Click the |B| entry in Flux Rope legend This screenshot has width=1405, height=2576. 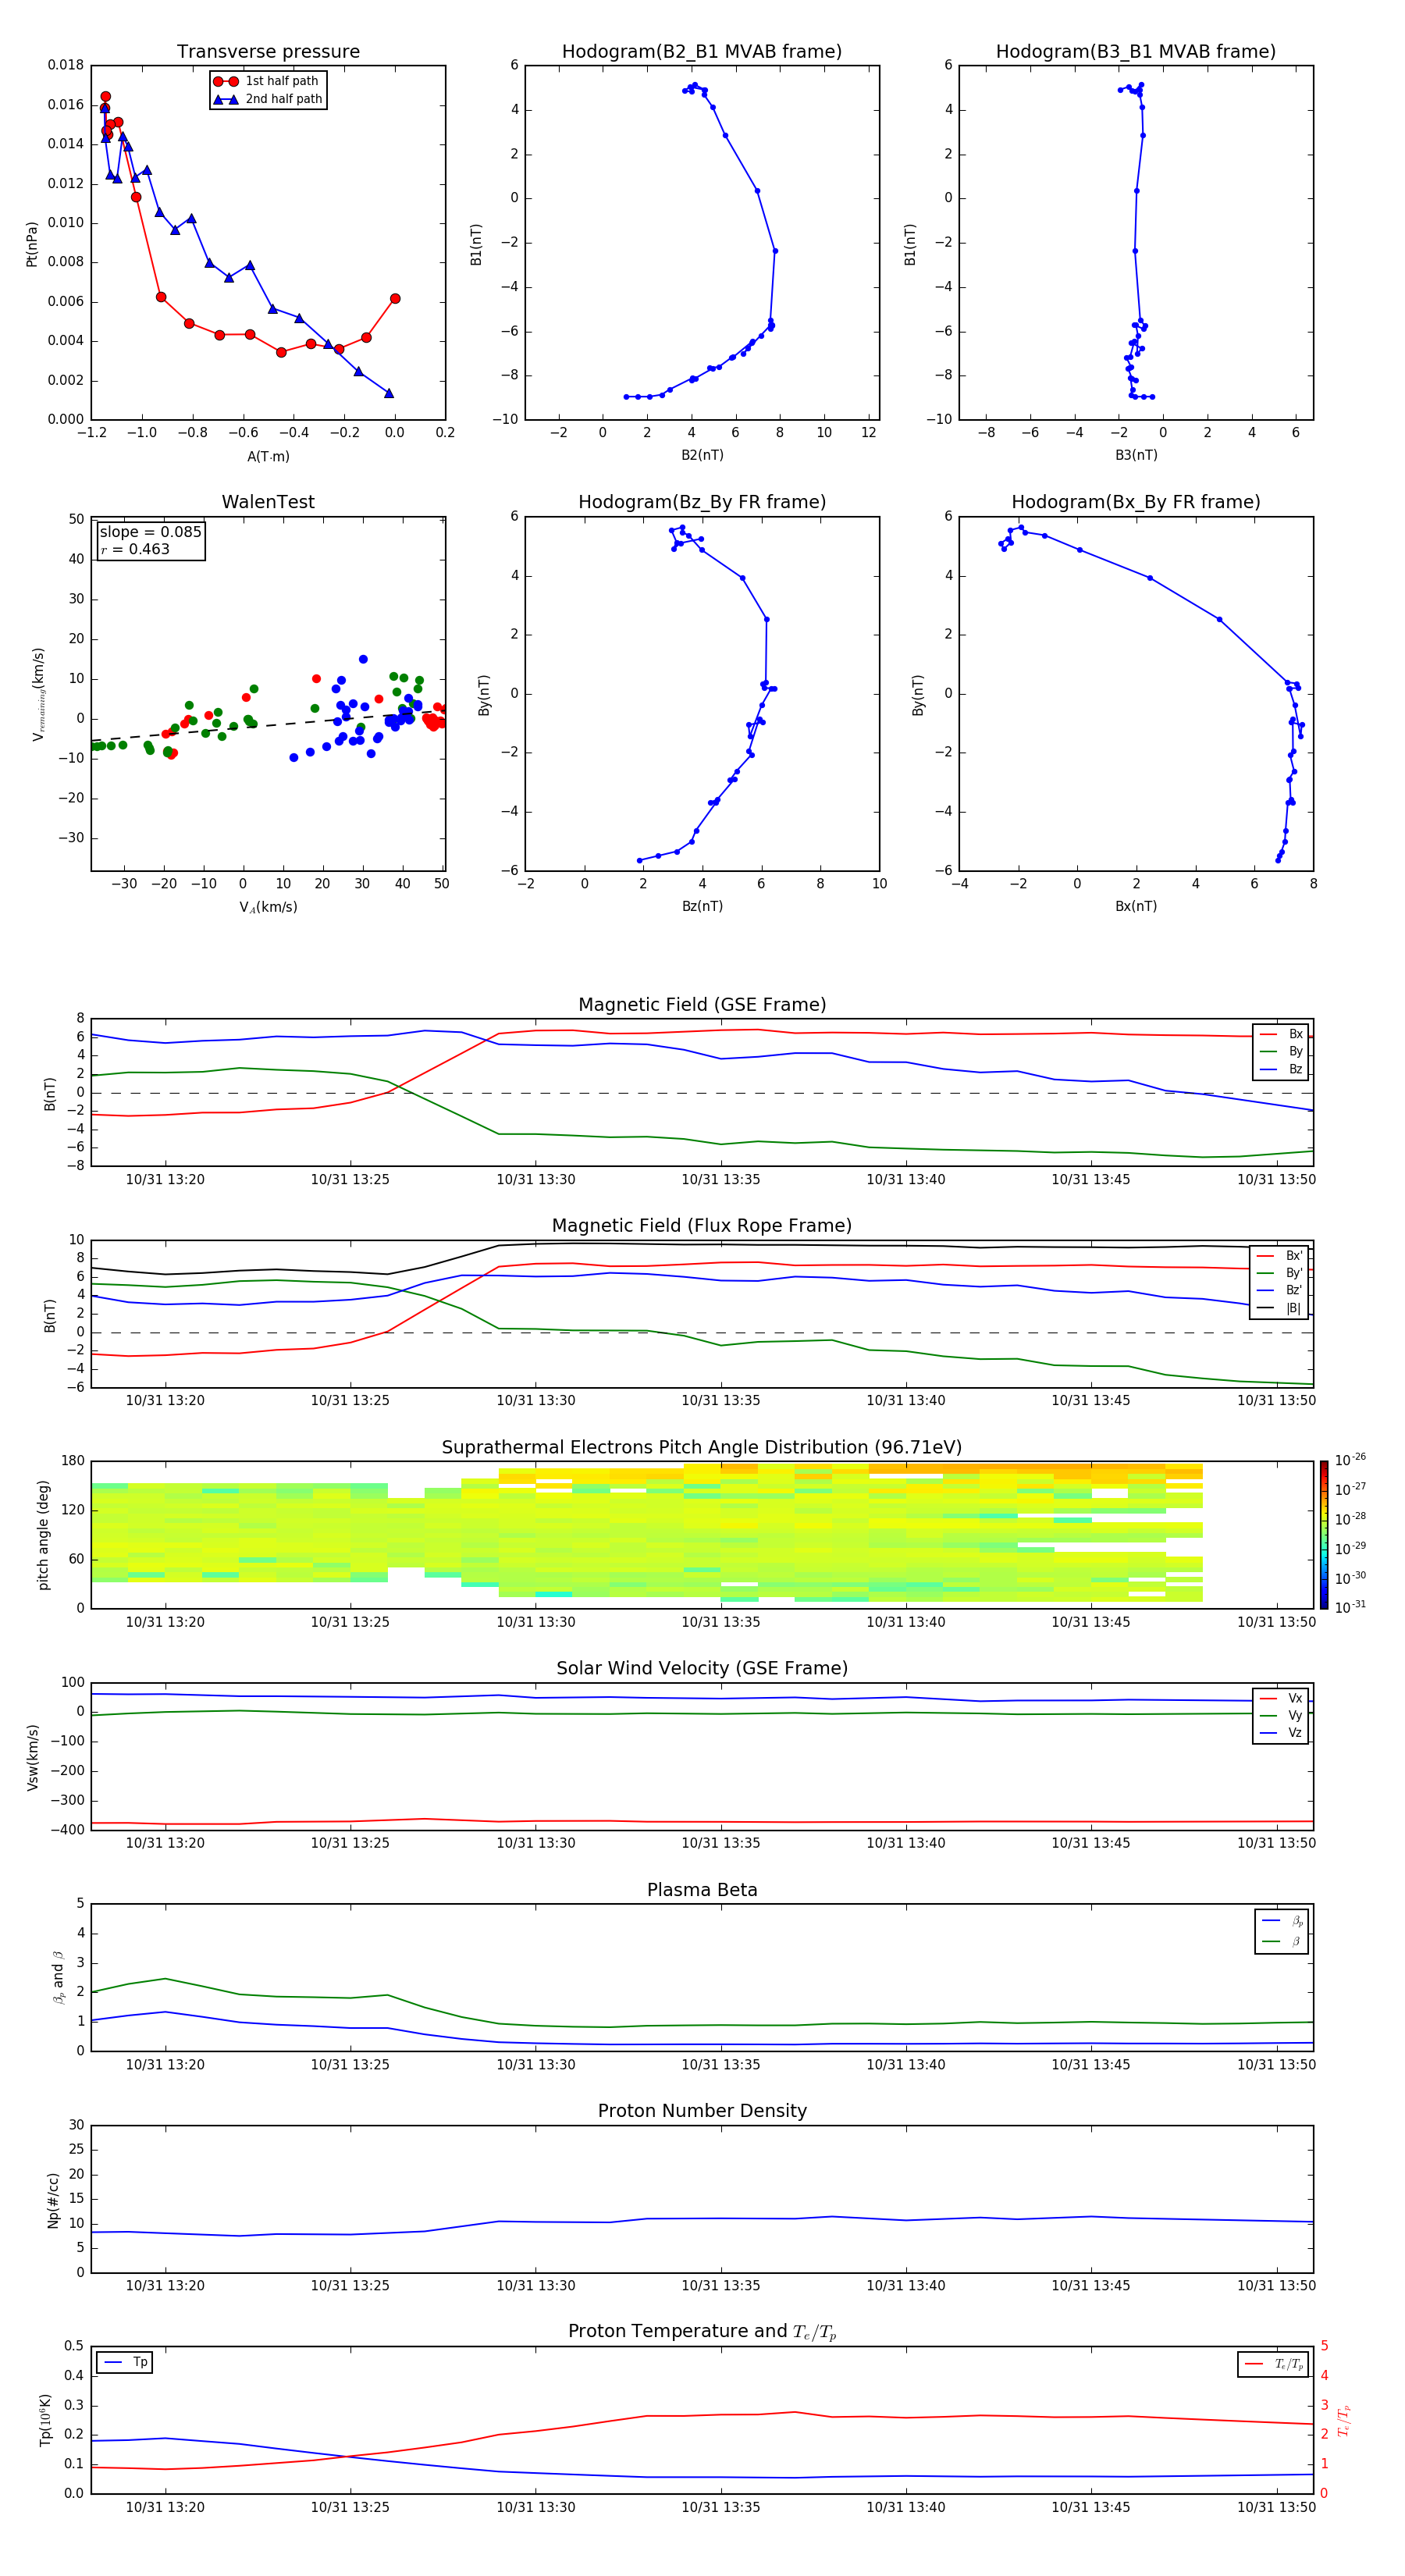[x=1280, y=1309]
